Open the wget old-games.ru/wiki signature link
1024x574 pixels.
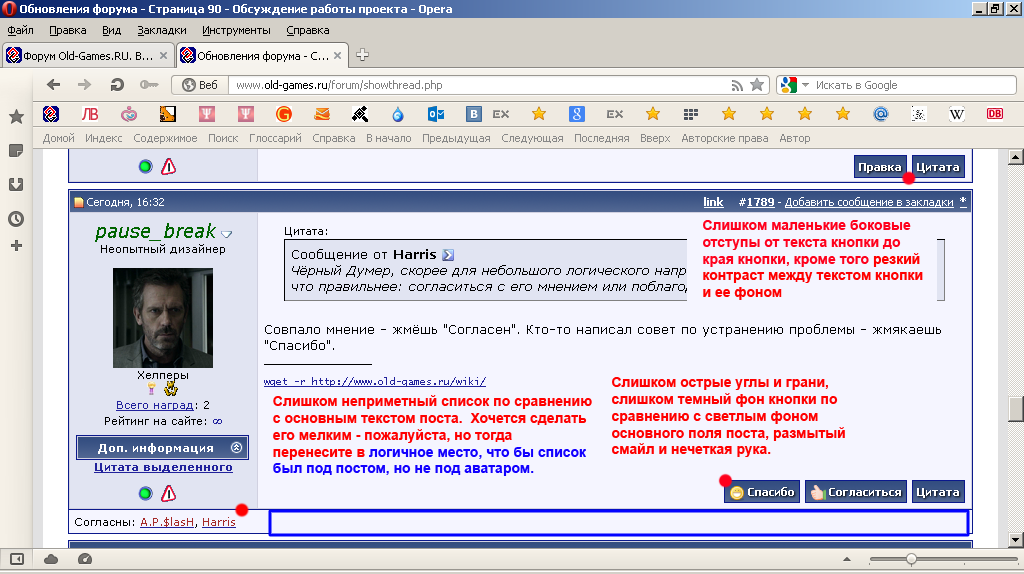pos(375,381)
